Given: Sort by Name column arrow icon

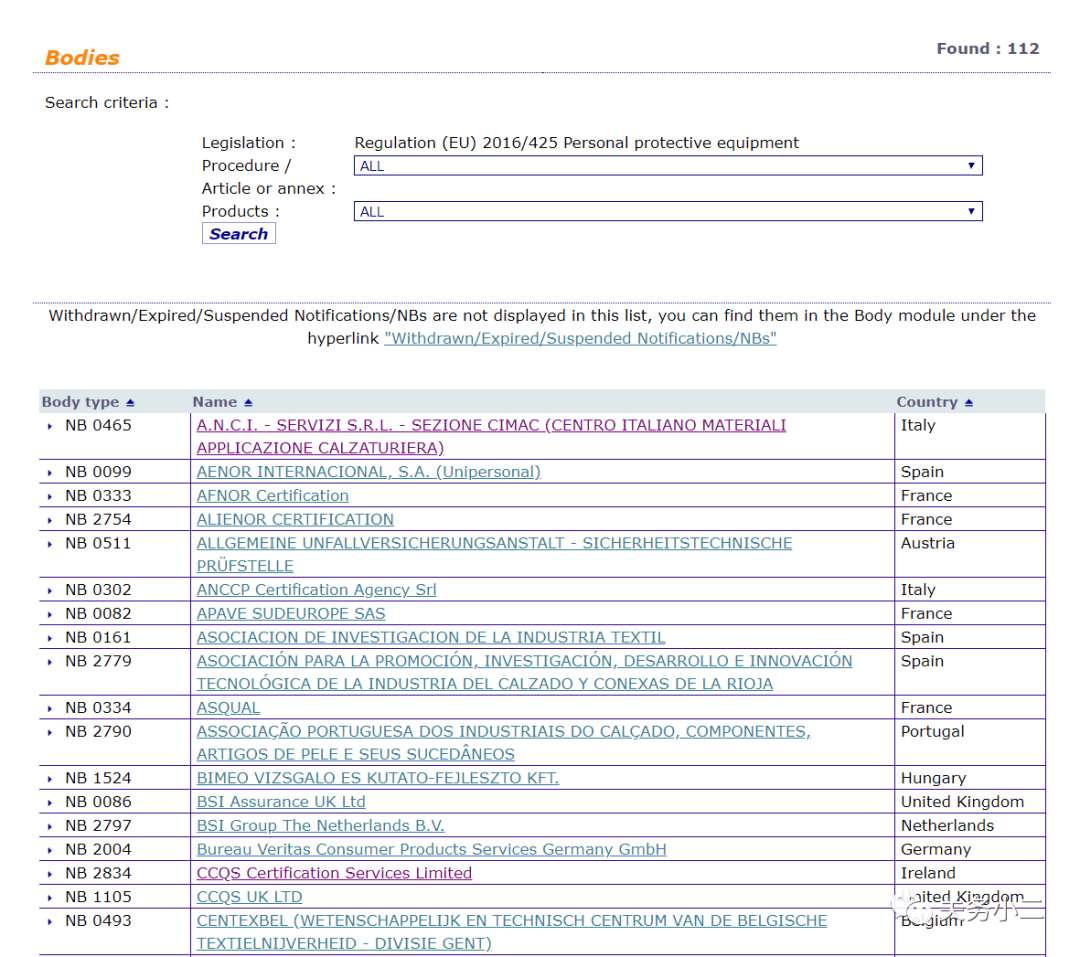Looking at the screenshot, I should tap(248, 403).
